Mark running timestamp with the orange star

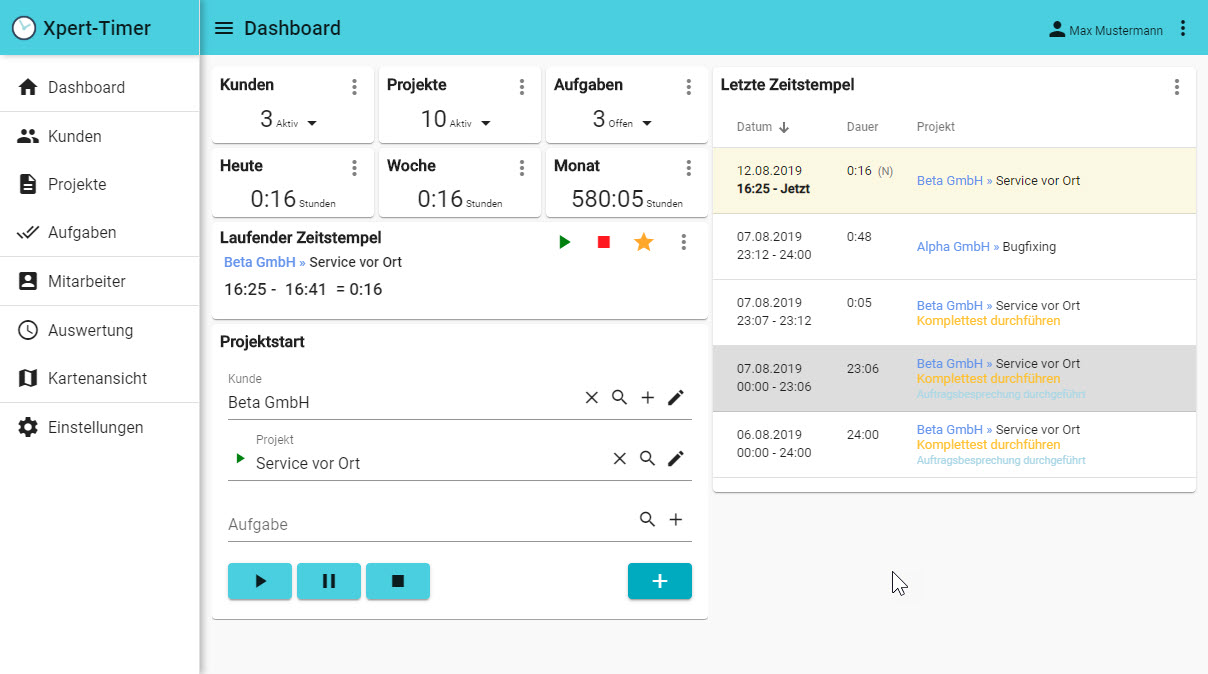(644, 242)
